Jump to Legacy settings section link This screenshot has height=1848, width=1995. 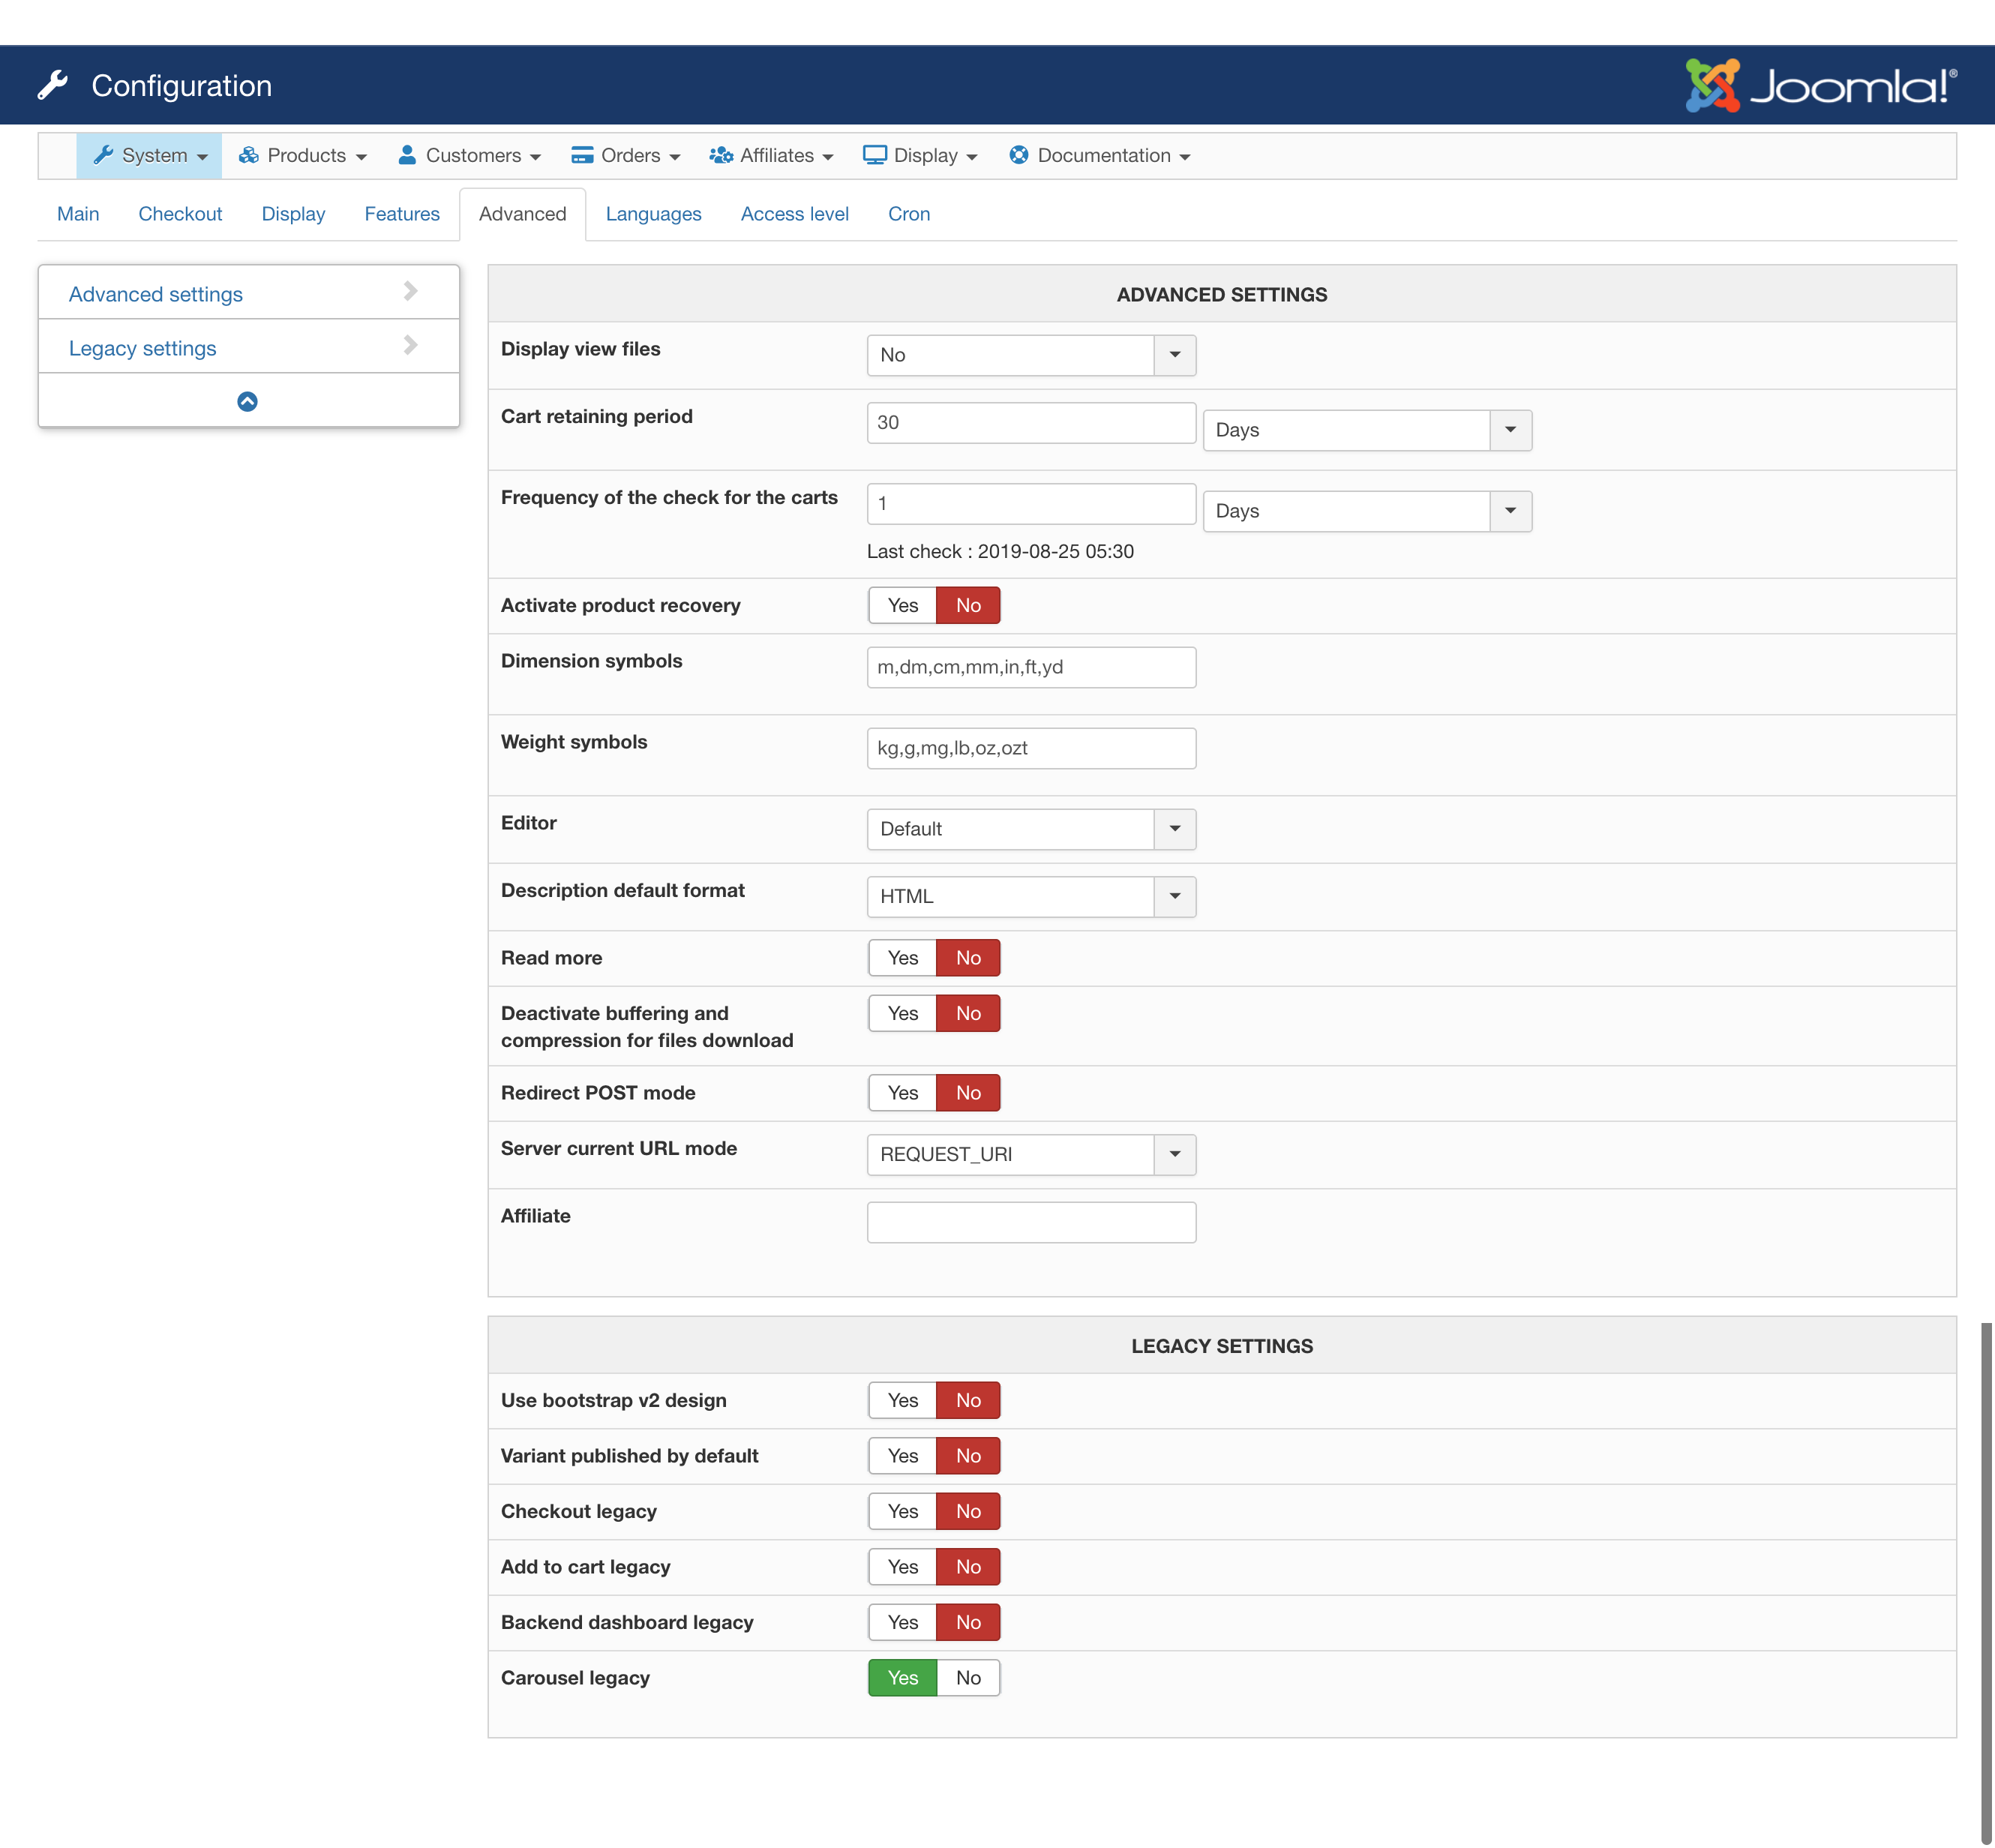tap(142, 348)
